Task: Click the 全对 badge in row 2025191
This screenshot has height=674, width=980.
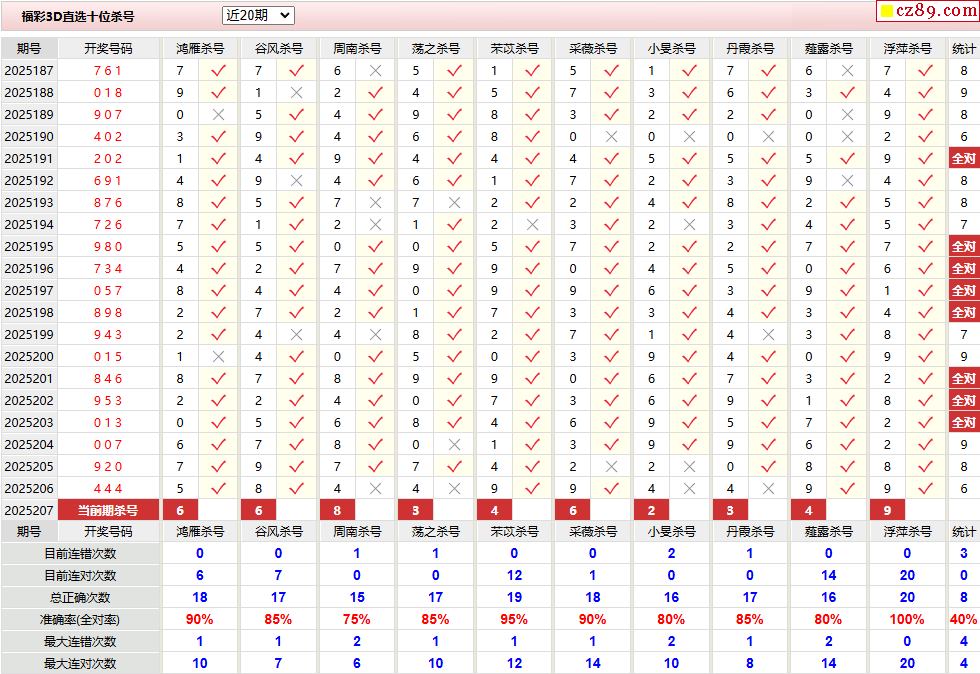Action: point(964,159)
